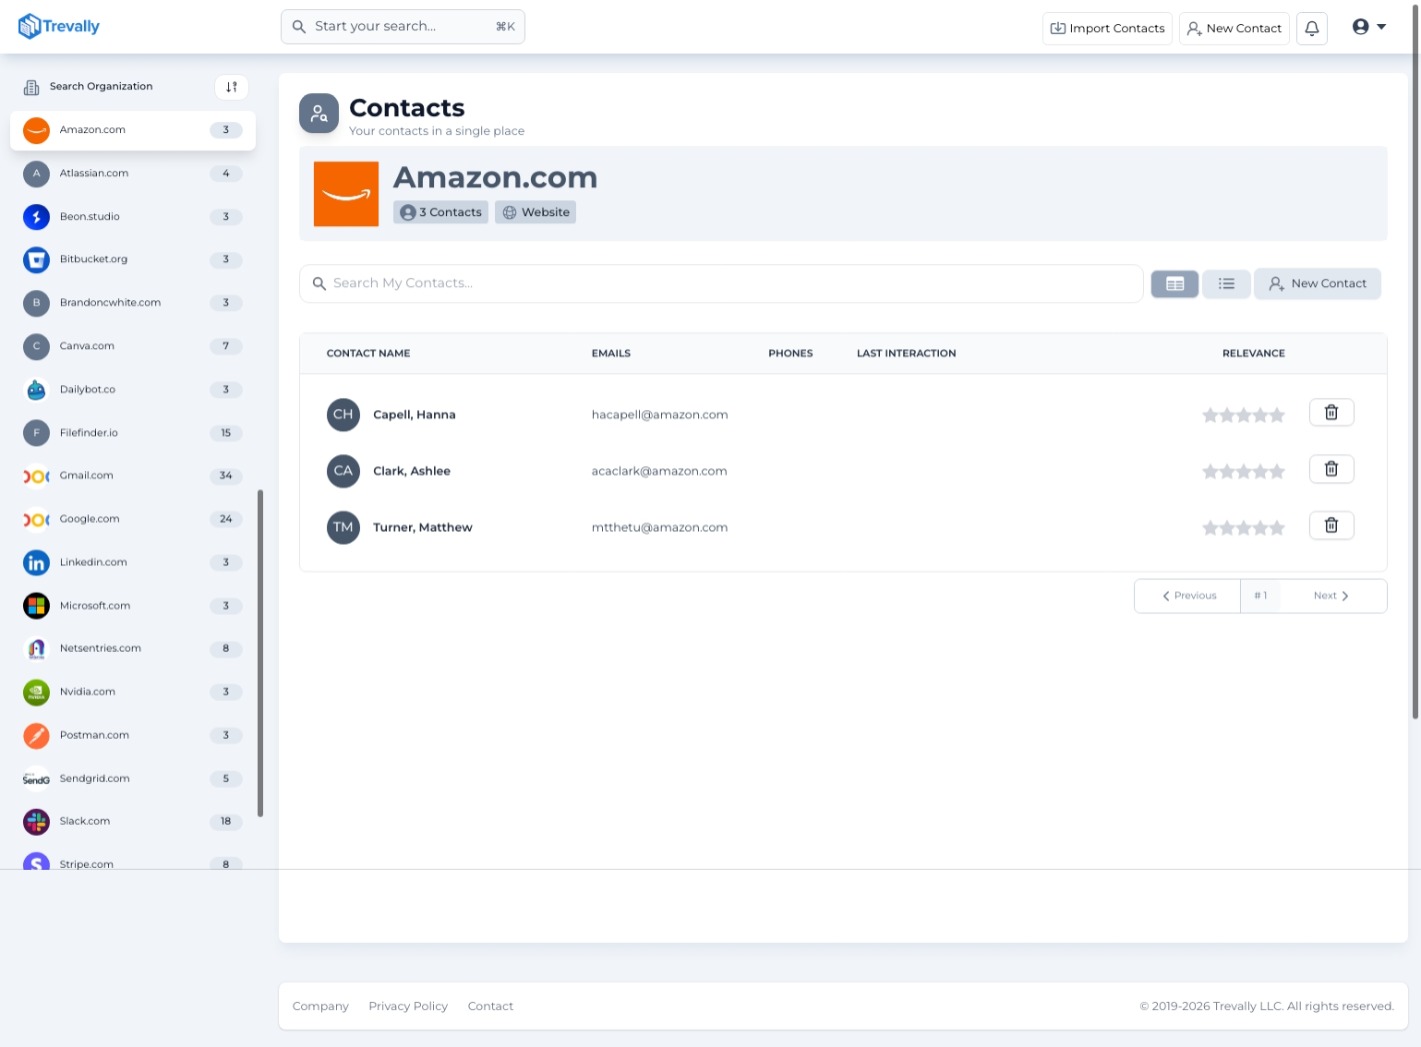Image resolution: width=1421 pixels, height=1047 pixels.
Task: Focus the Search My Contacts field
Action: 721,284
